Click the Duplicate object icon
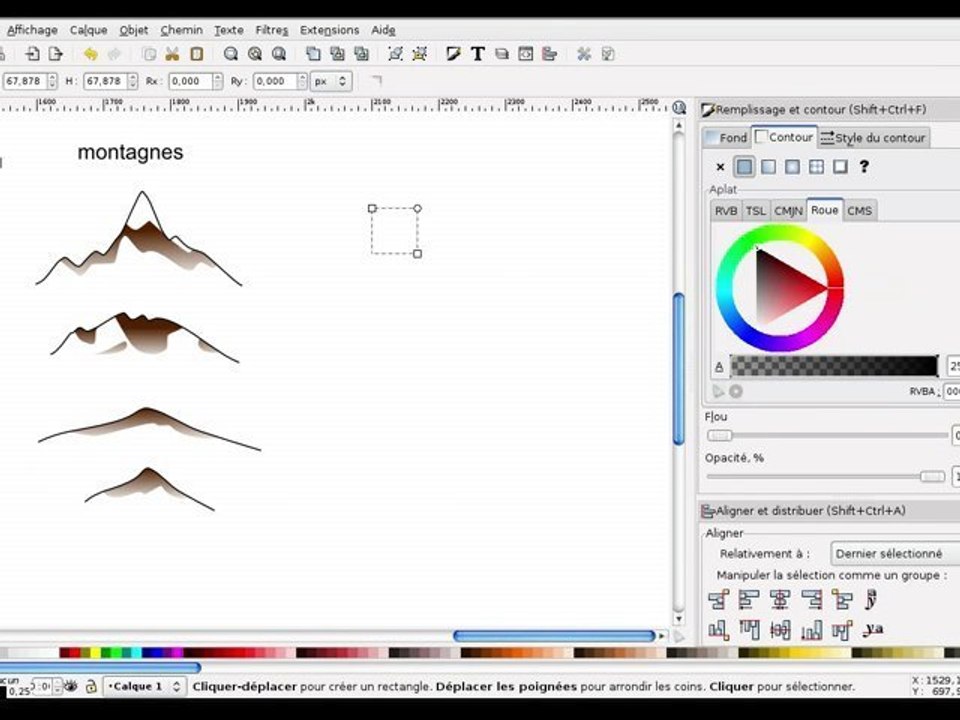 click(313, 54)
